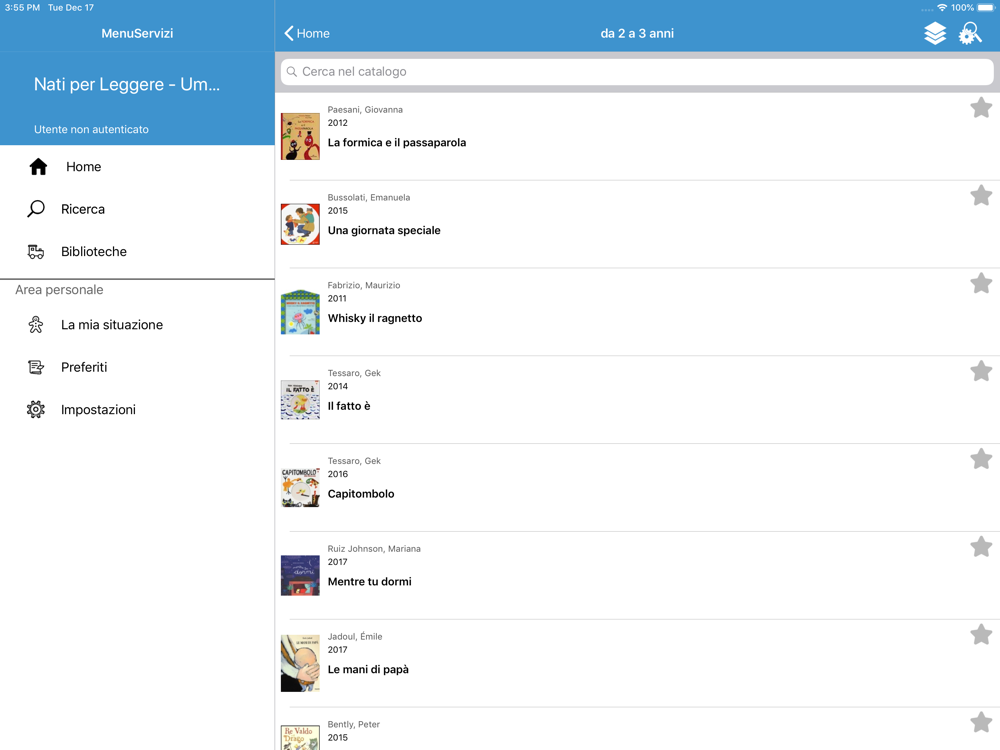This screenshot has width=1000, height=750.
Task: Open Capitombolo cover thumbnail
Action: [x=300, y=488]
